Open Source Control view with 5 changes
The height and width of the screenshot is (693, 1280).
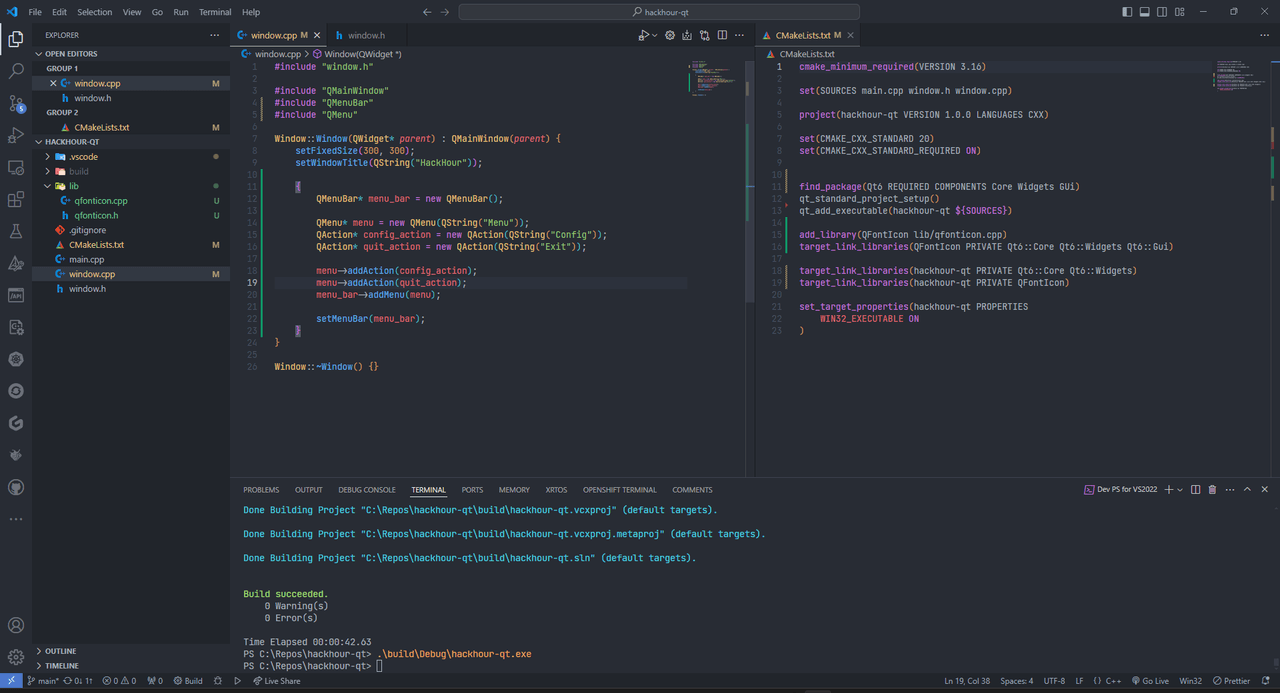(16, 104)
